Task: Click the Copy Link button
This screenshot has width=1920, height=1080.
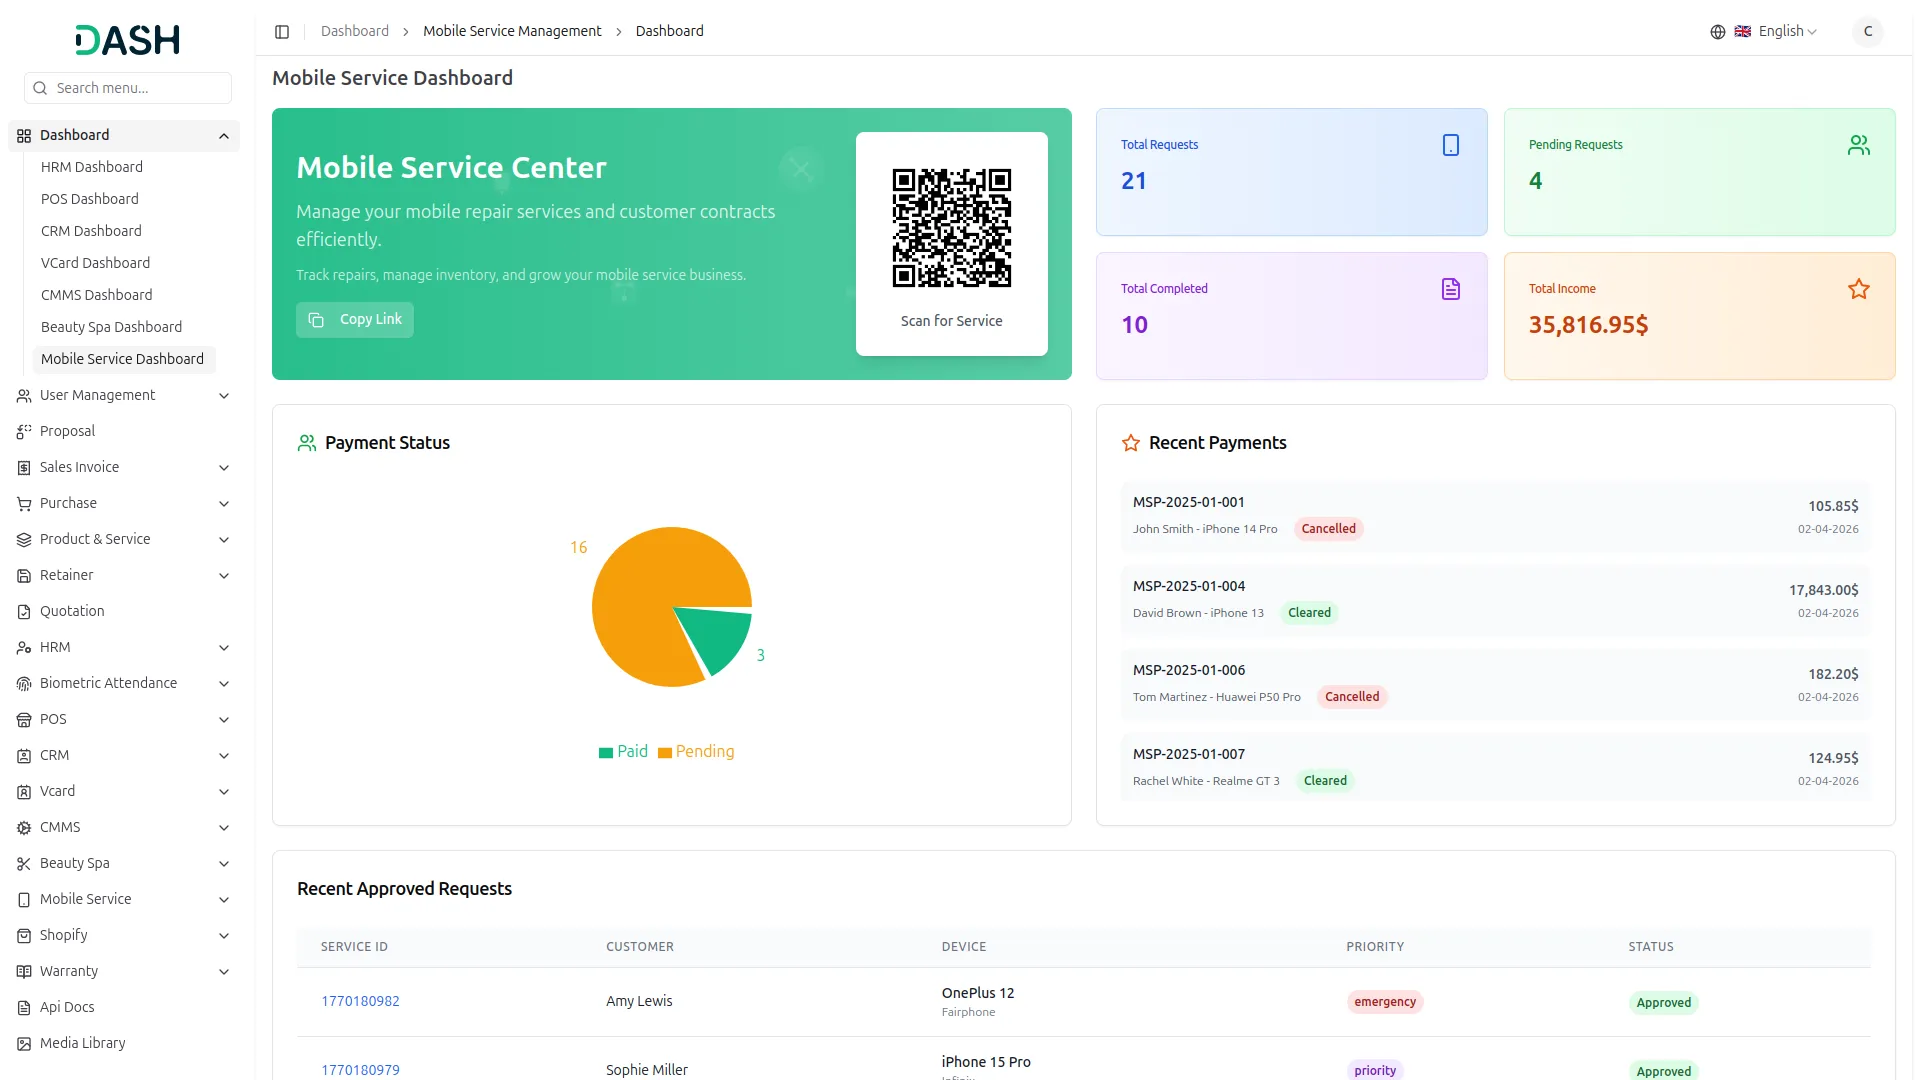Action: tap(354, 319)
